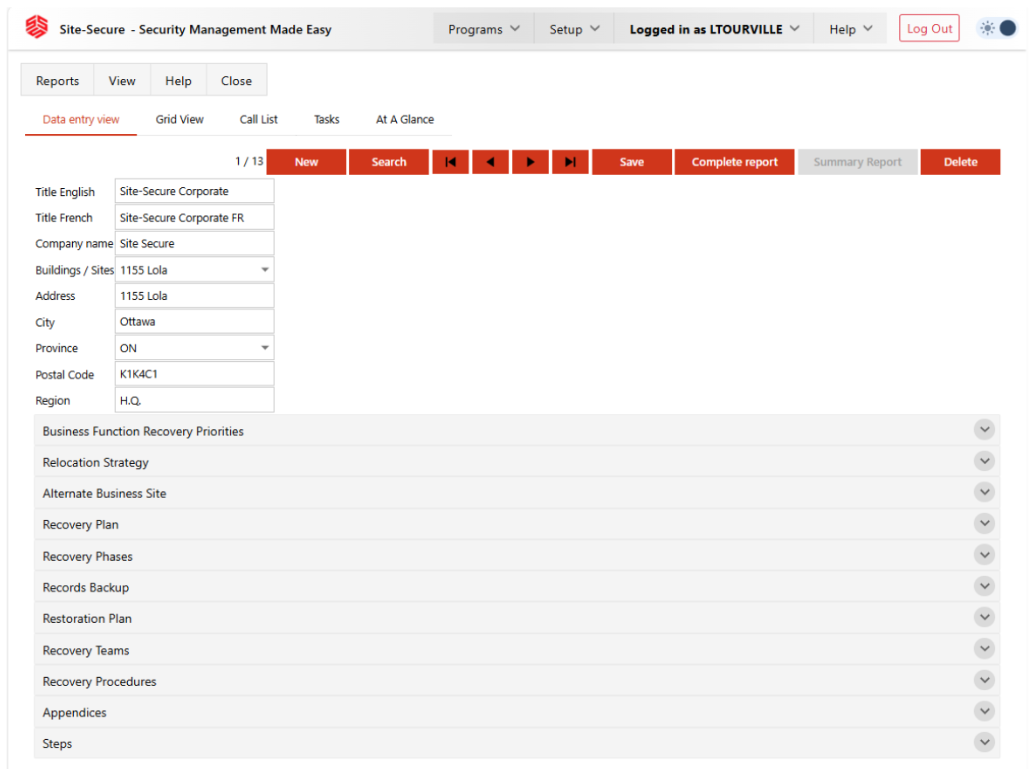Screen dimensions: 1035x769
Task: Open the Province dropdown
Action: point(265,348)
